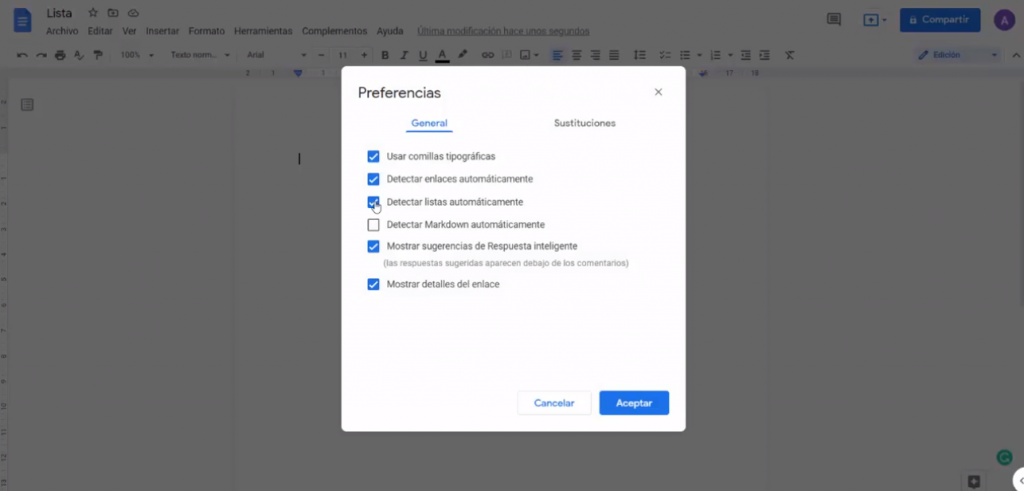Click the clear formatting icon

(x=789, y=55)
